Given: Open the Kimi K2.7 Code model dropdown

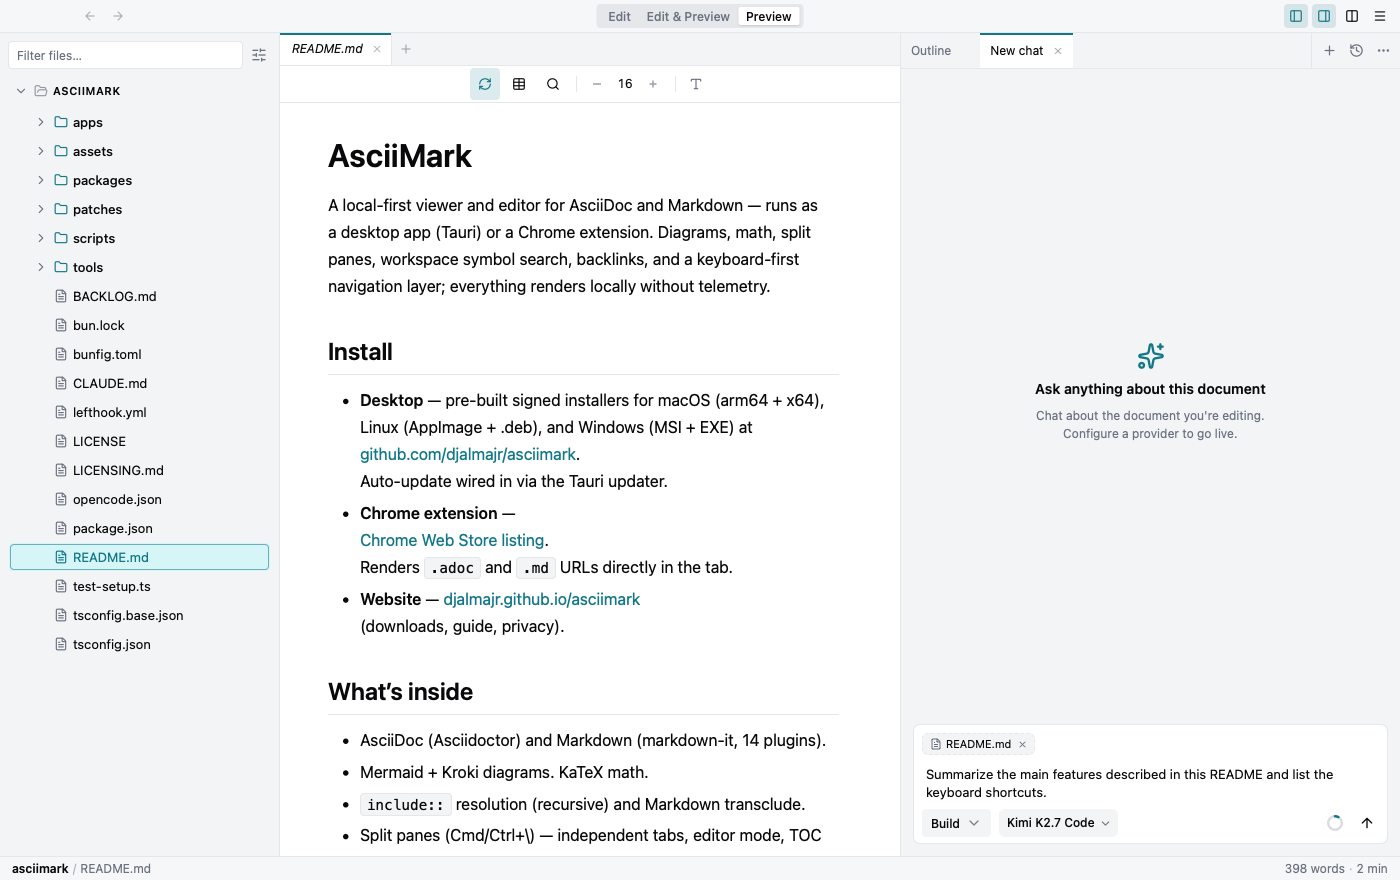Looking at the screenshot, I should point(1058,823).
